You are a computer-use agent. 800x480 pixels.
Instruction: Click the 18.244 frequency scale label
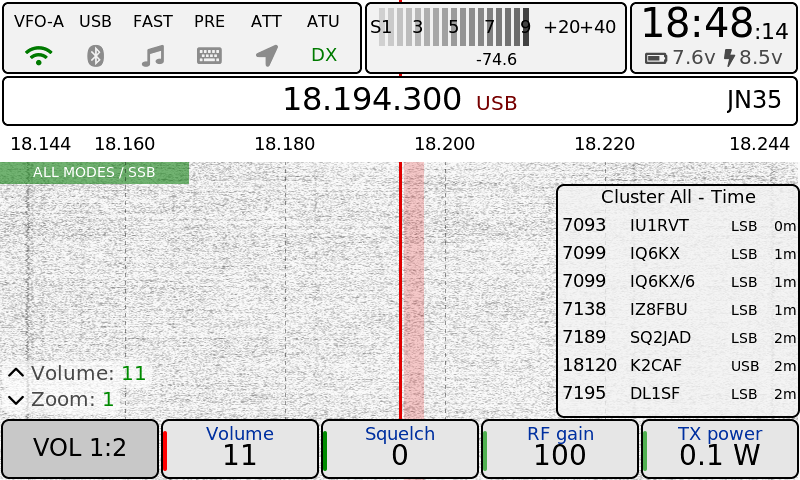(760, 144)
